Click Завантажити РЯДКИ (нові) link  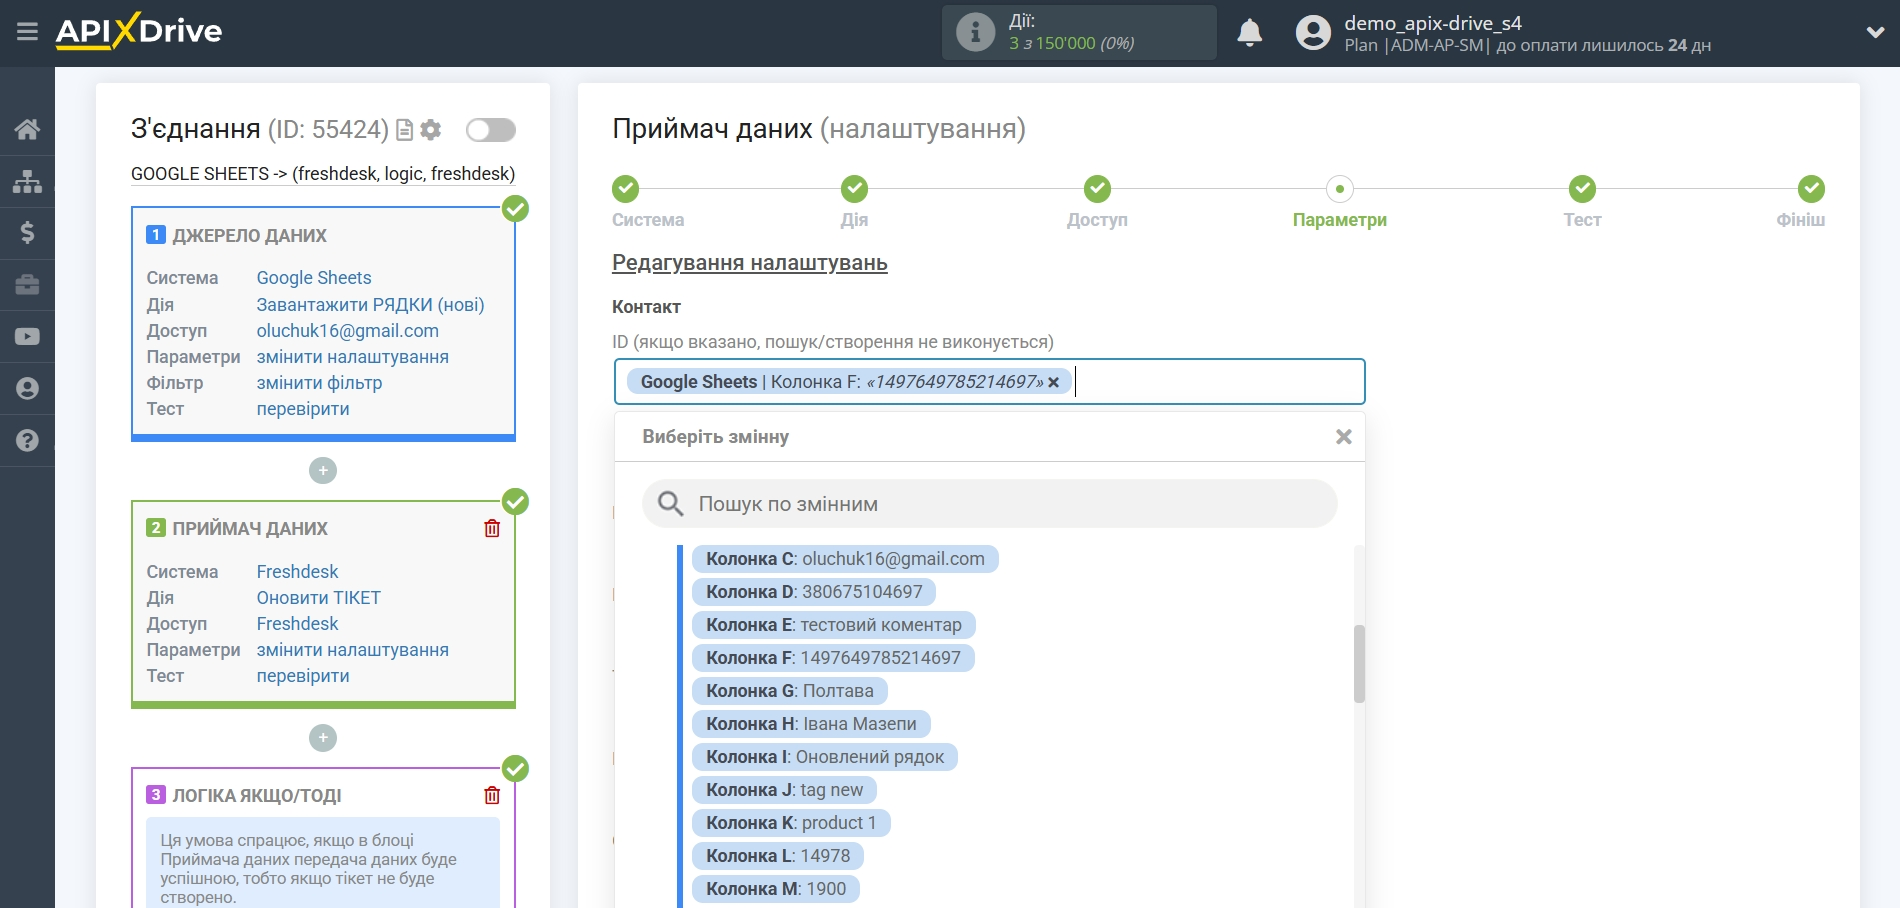(370, 305)
